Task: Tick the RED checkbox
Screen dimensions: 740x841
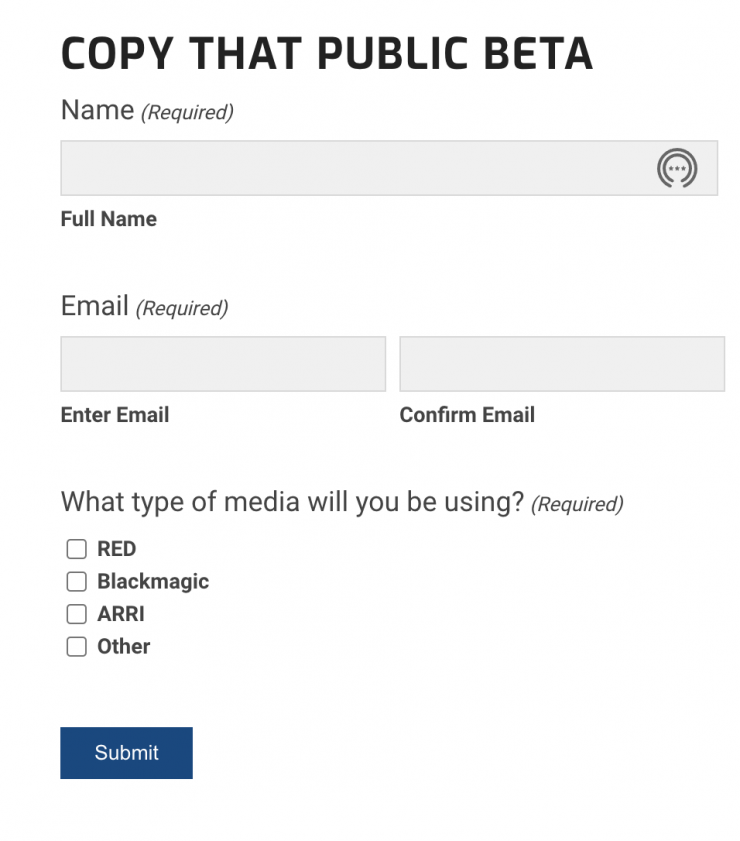Action: (77, 549)
